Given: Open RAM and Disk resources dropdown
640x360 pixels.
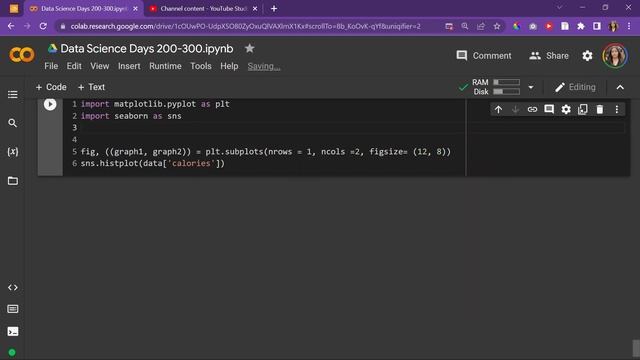Looking at the screenshot, I should point(531,87).
